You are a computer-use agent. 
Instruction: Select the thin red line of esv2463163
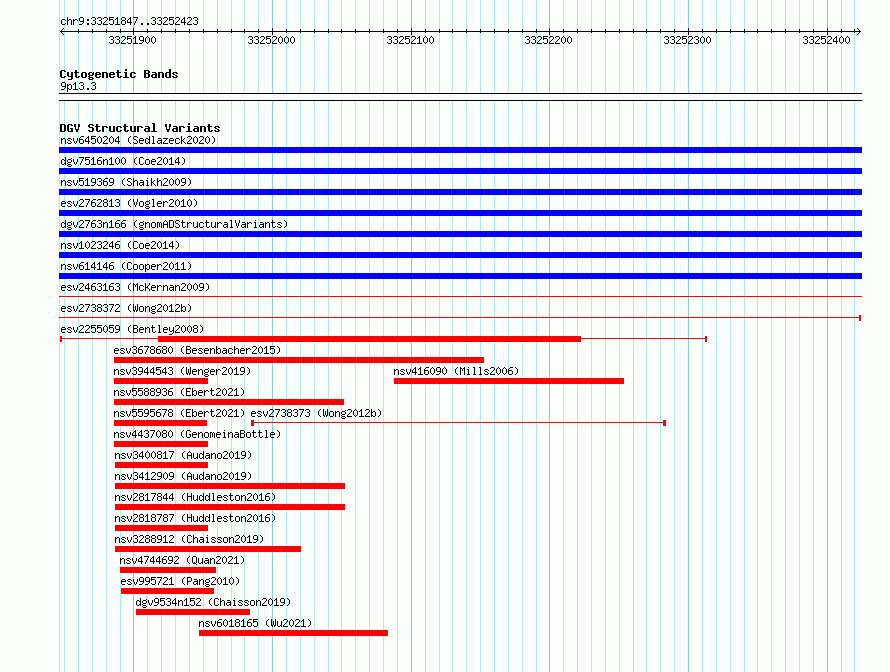pos(460,297)
